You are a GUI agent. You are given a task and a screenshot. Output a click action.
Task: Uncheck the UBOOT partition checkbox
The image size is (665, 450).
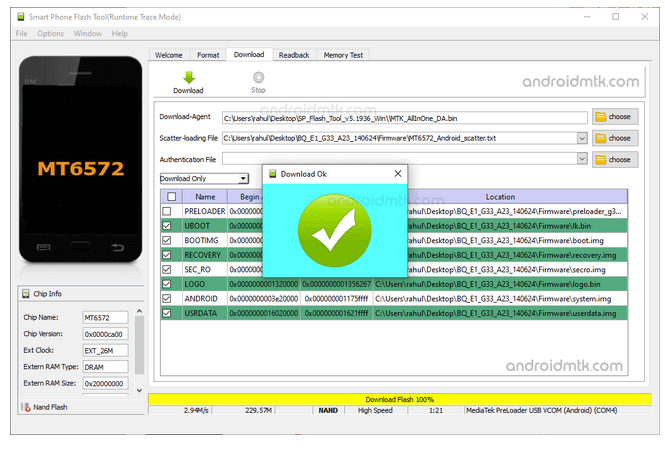click(x=167, y=226)
